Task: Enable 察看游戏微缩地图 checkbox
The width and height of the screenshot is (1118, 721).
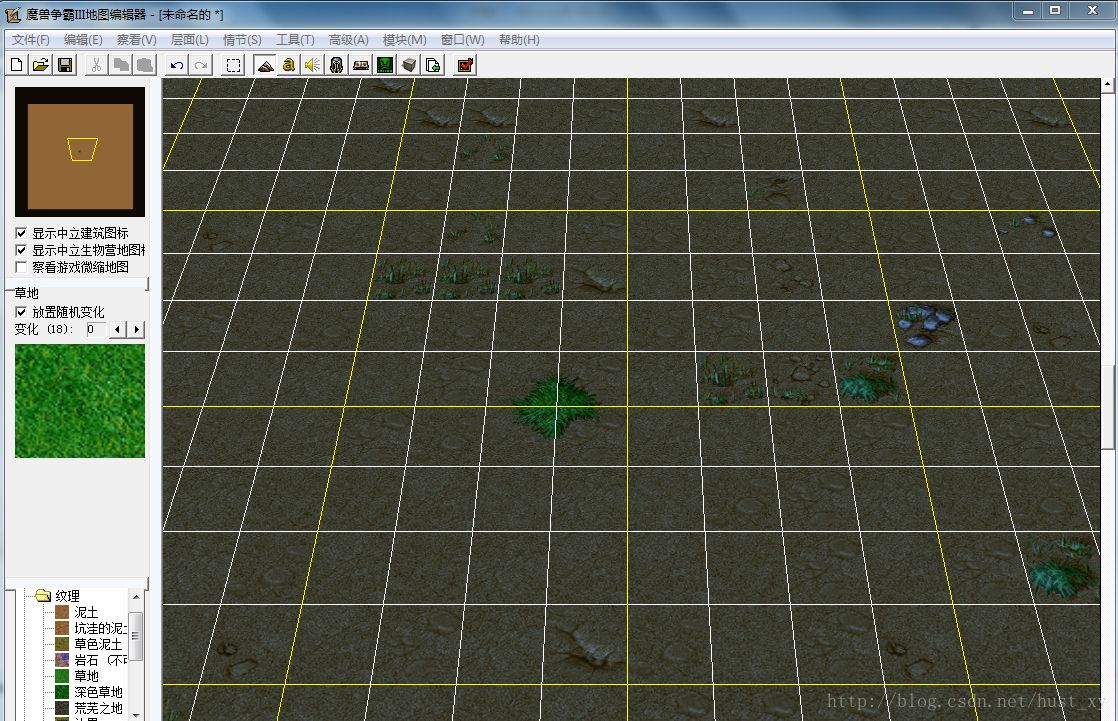Action: tap(21, 267)
